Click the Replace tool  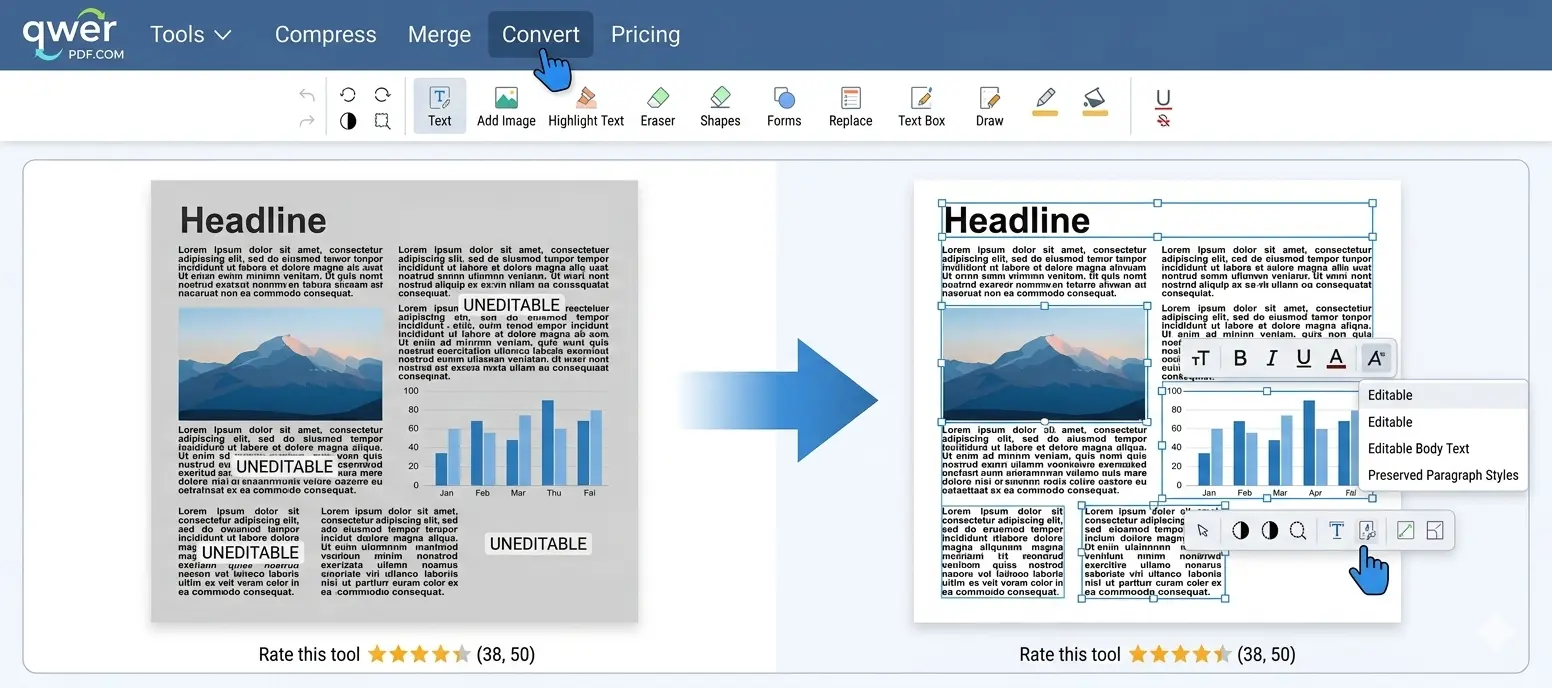851,106
